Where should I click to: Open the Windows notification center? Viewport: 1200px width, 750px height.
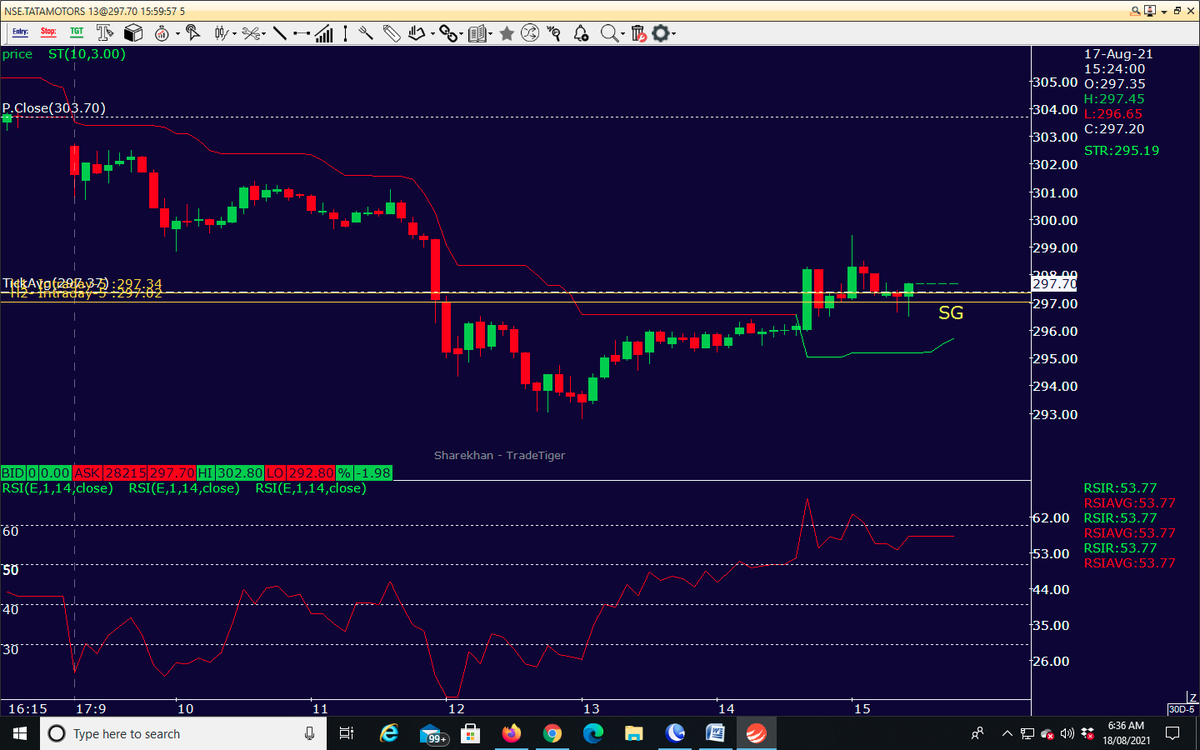pos(1174,733)
